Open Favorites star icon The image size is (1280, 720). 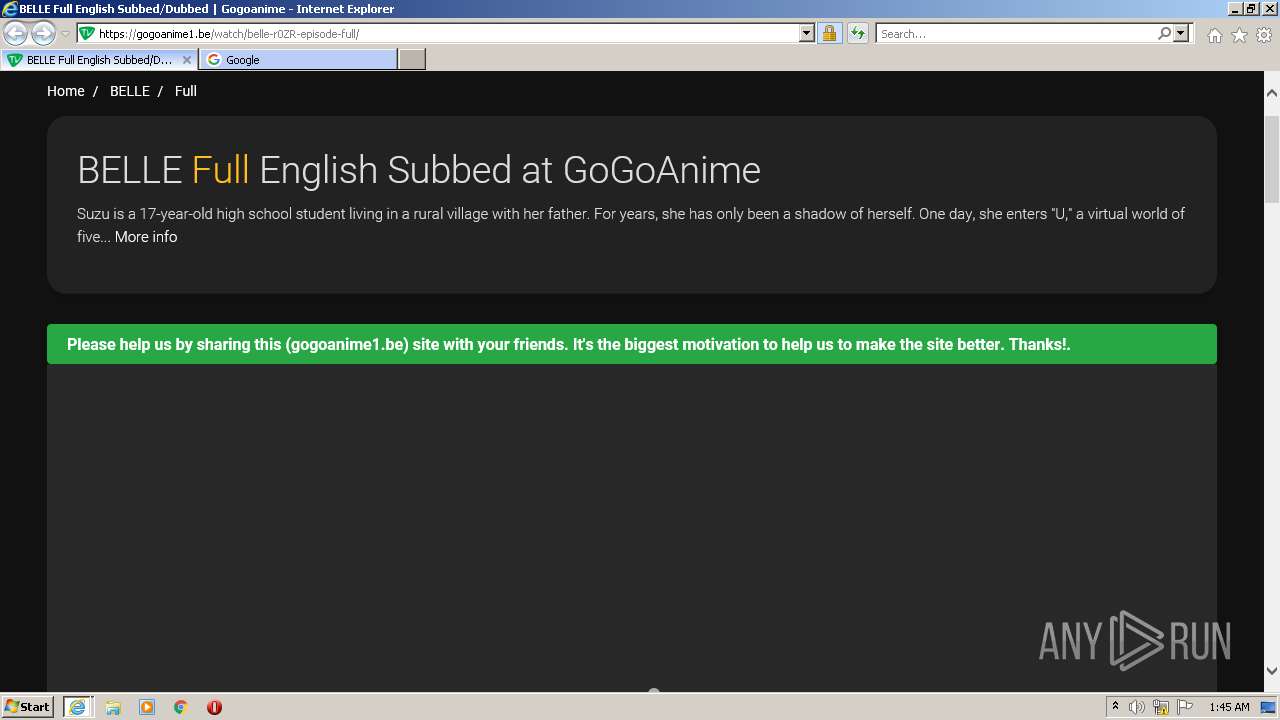1239,35
